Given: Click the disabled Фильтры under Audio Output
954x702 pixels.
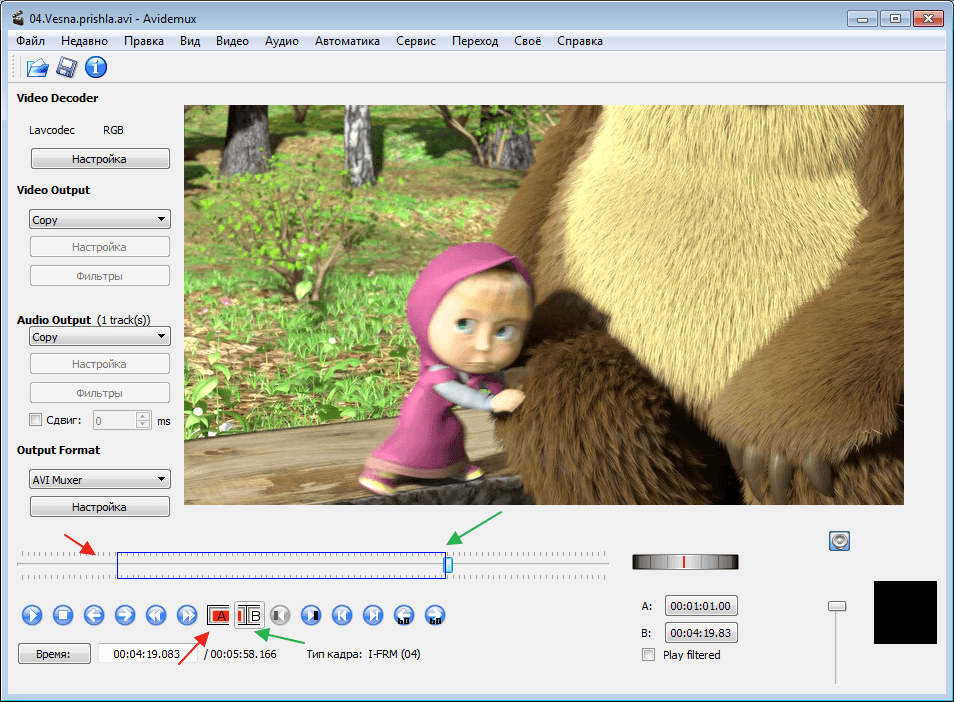Looking at the screenshot, I should coord(100,393).
